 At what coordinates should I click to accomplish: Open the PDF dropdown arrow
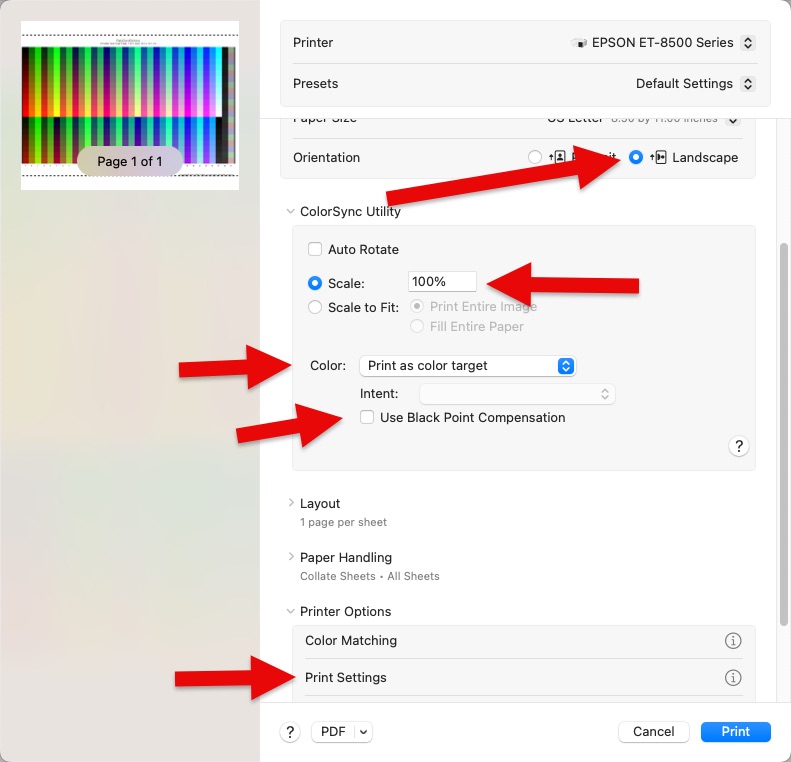point(363,732)
